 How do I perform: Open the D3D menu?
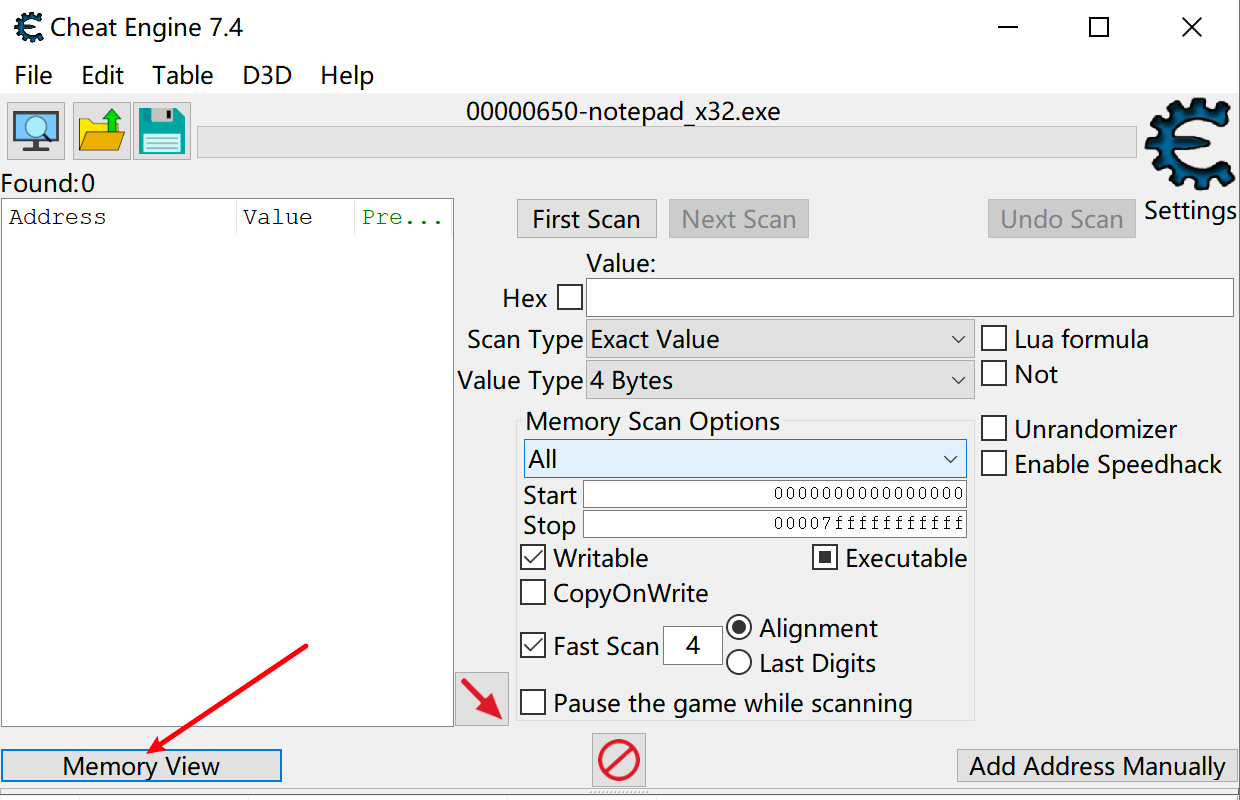(x=266, y=75)
